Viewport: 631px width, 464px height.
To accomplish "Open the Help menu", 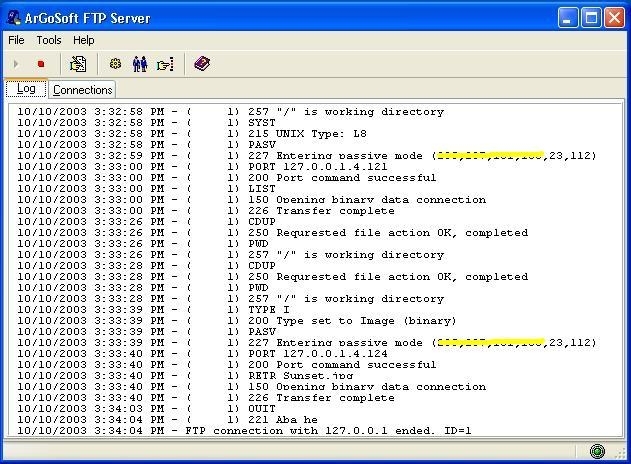I will click(x=84, y=40).
